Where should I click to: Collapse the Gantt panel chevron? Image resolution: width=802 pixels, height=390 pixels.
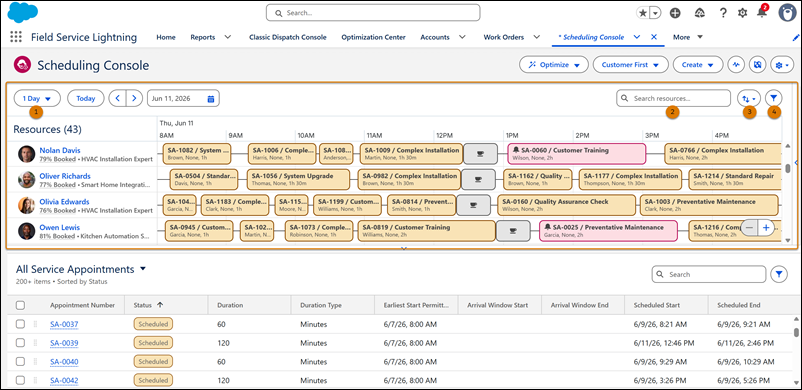404,249
